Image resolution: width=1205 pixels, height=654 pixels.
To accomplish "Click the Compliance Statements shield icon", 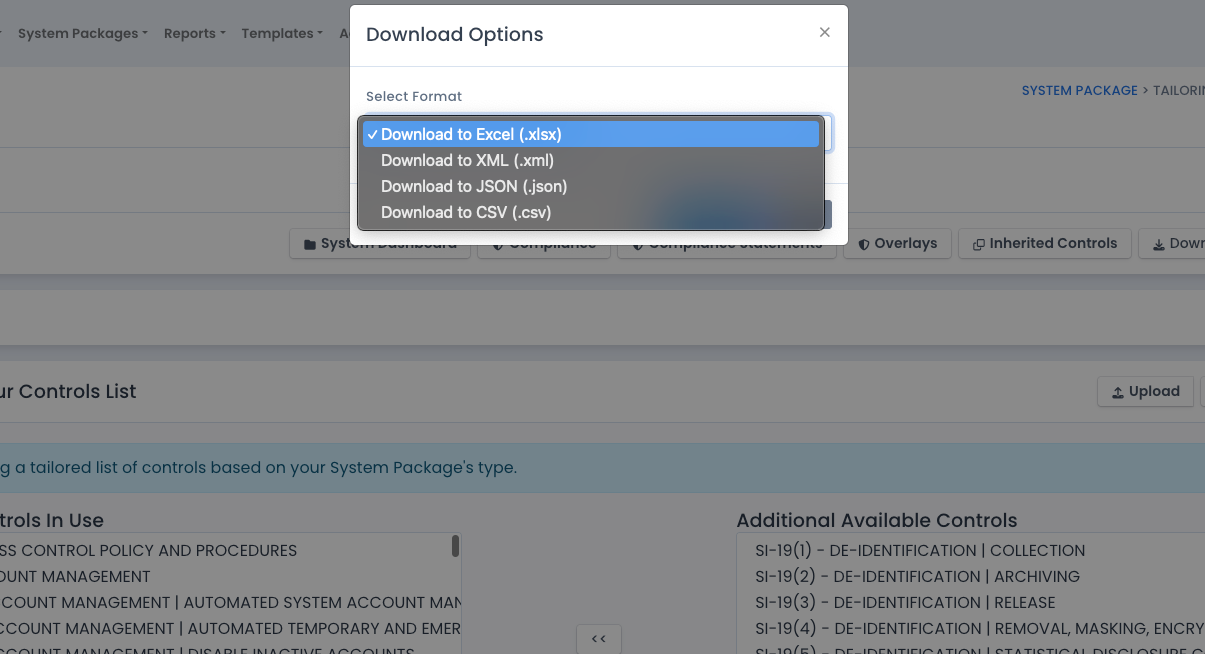I will 638,243.
